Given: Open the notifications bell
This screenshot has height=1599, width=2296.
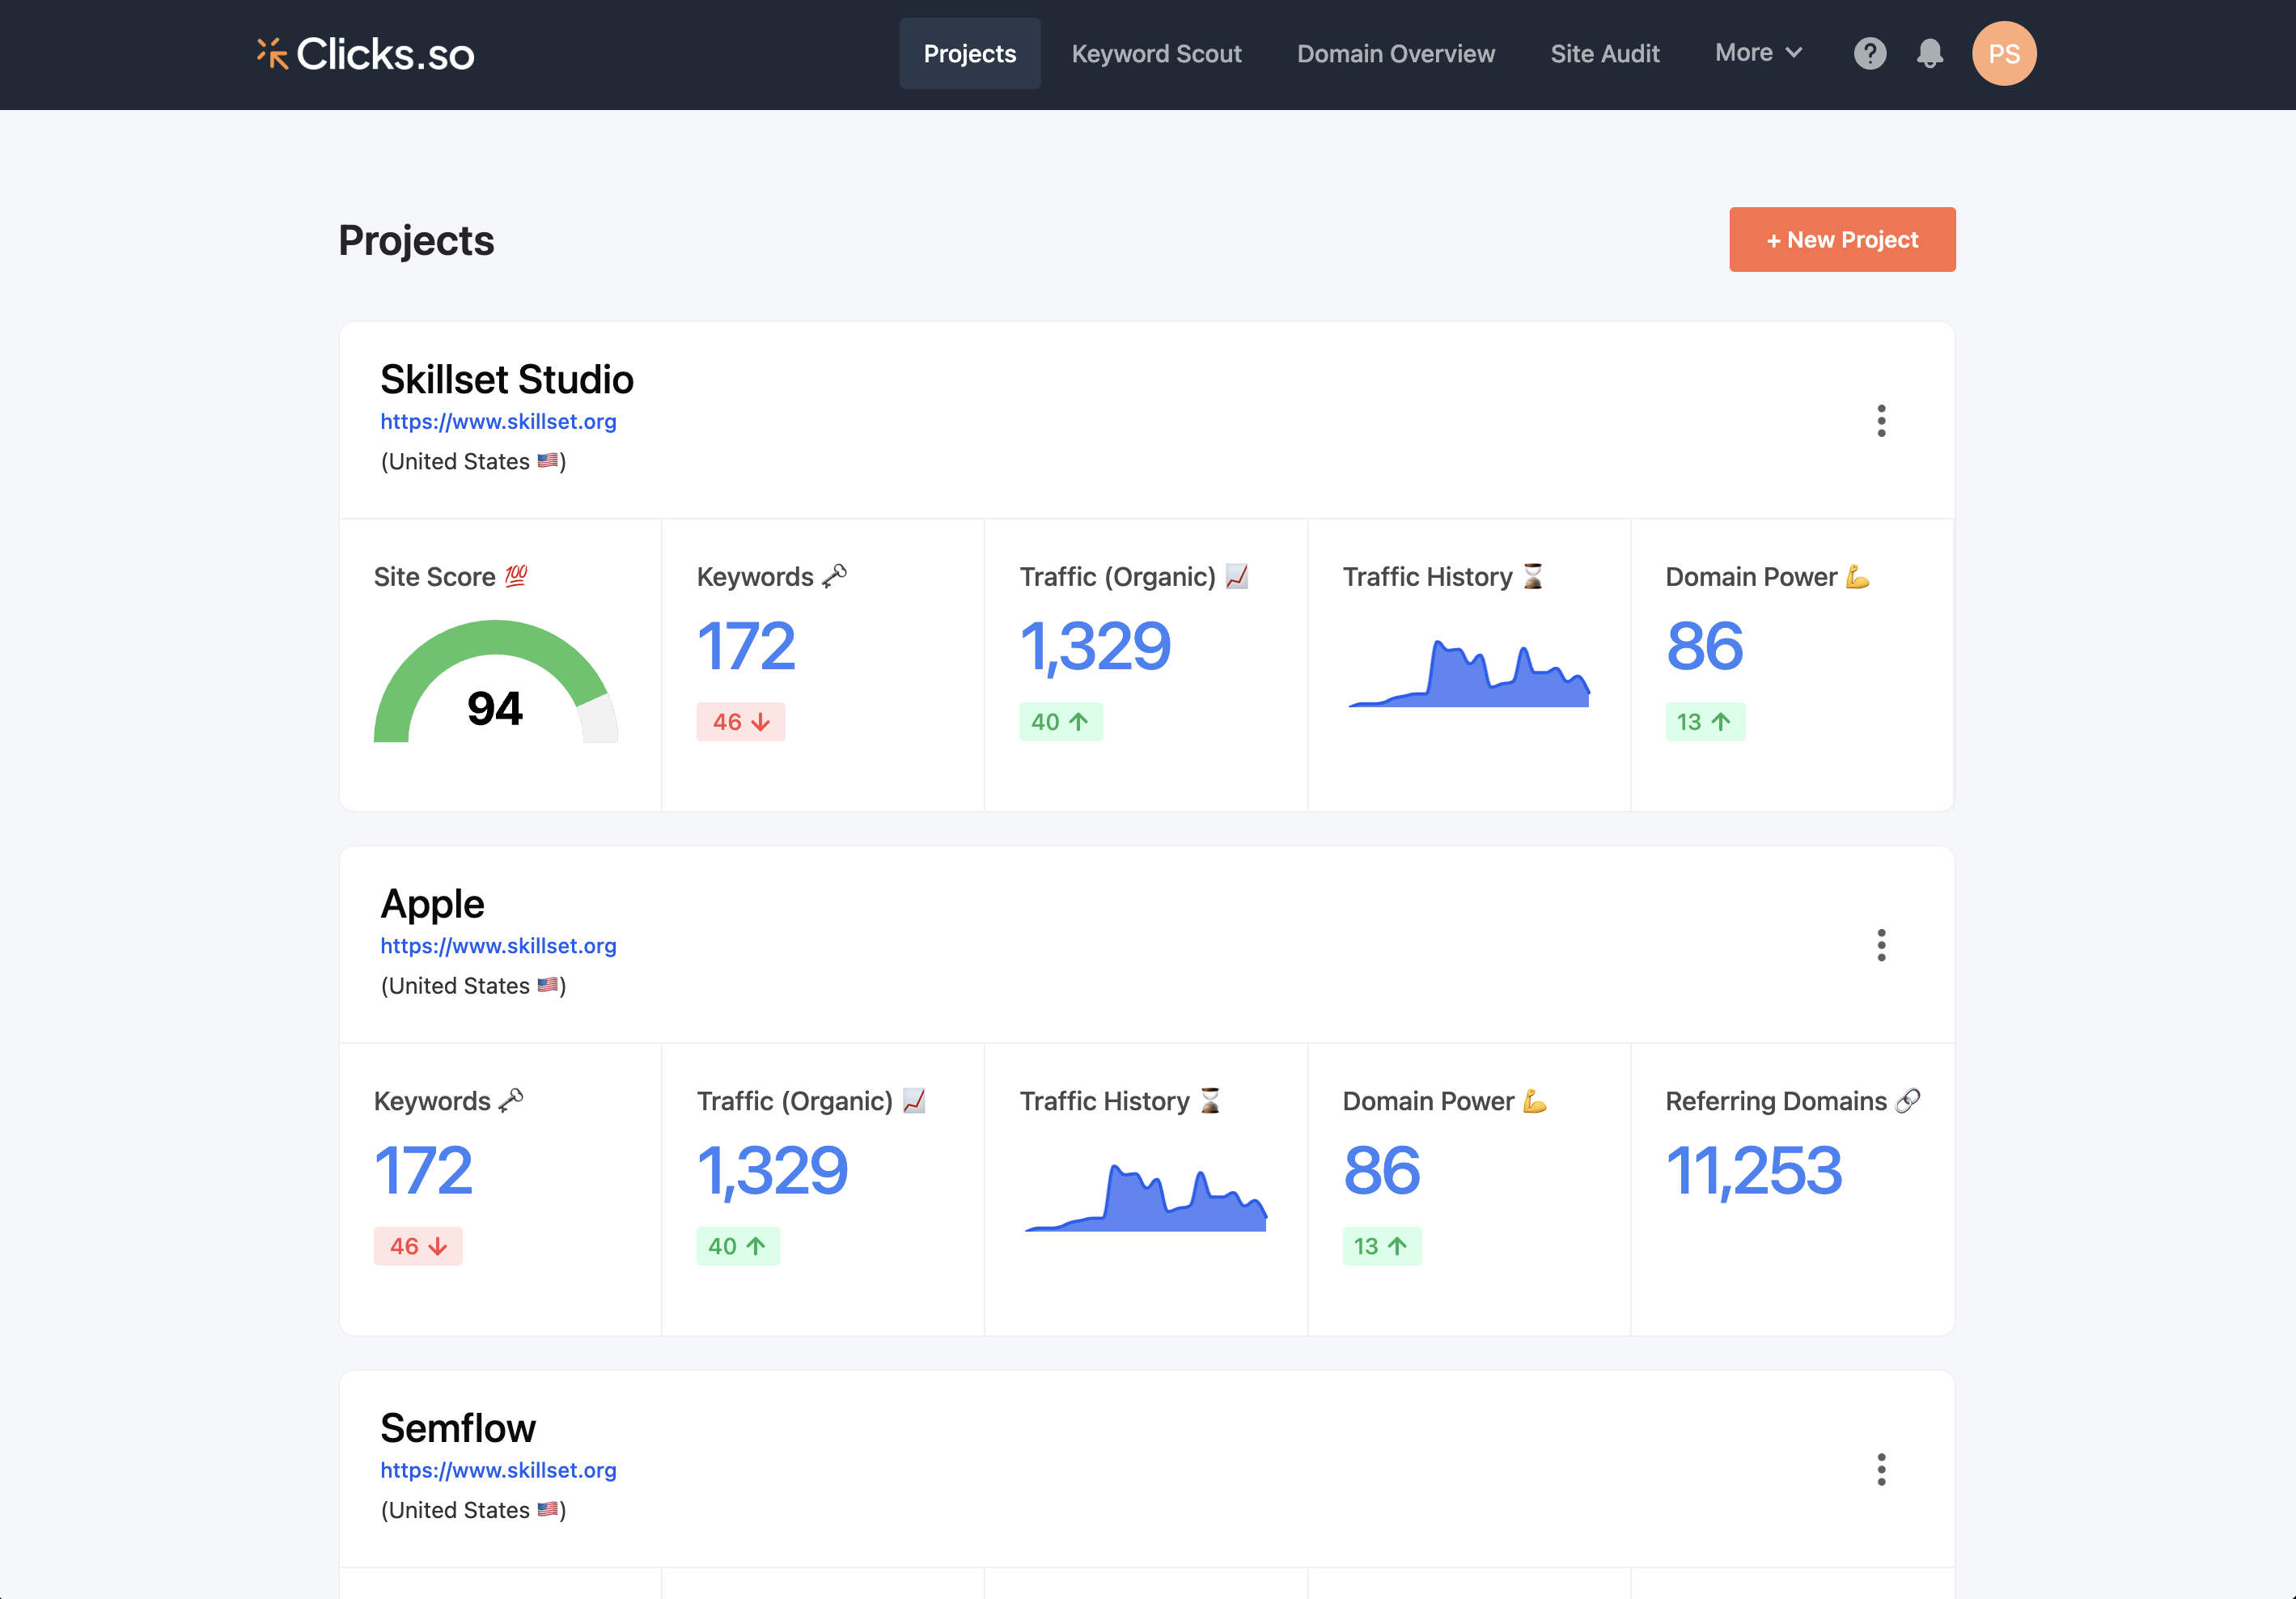Looking at the screenshot, I should [x=1929, y=54].
